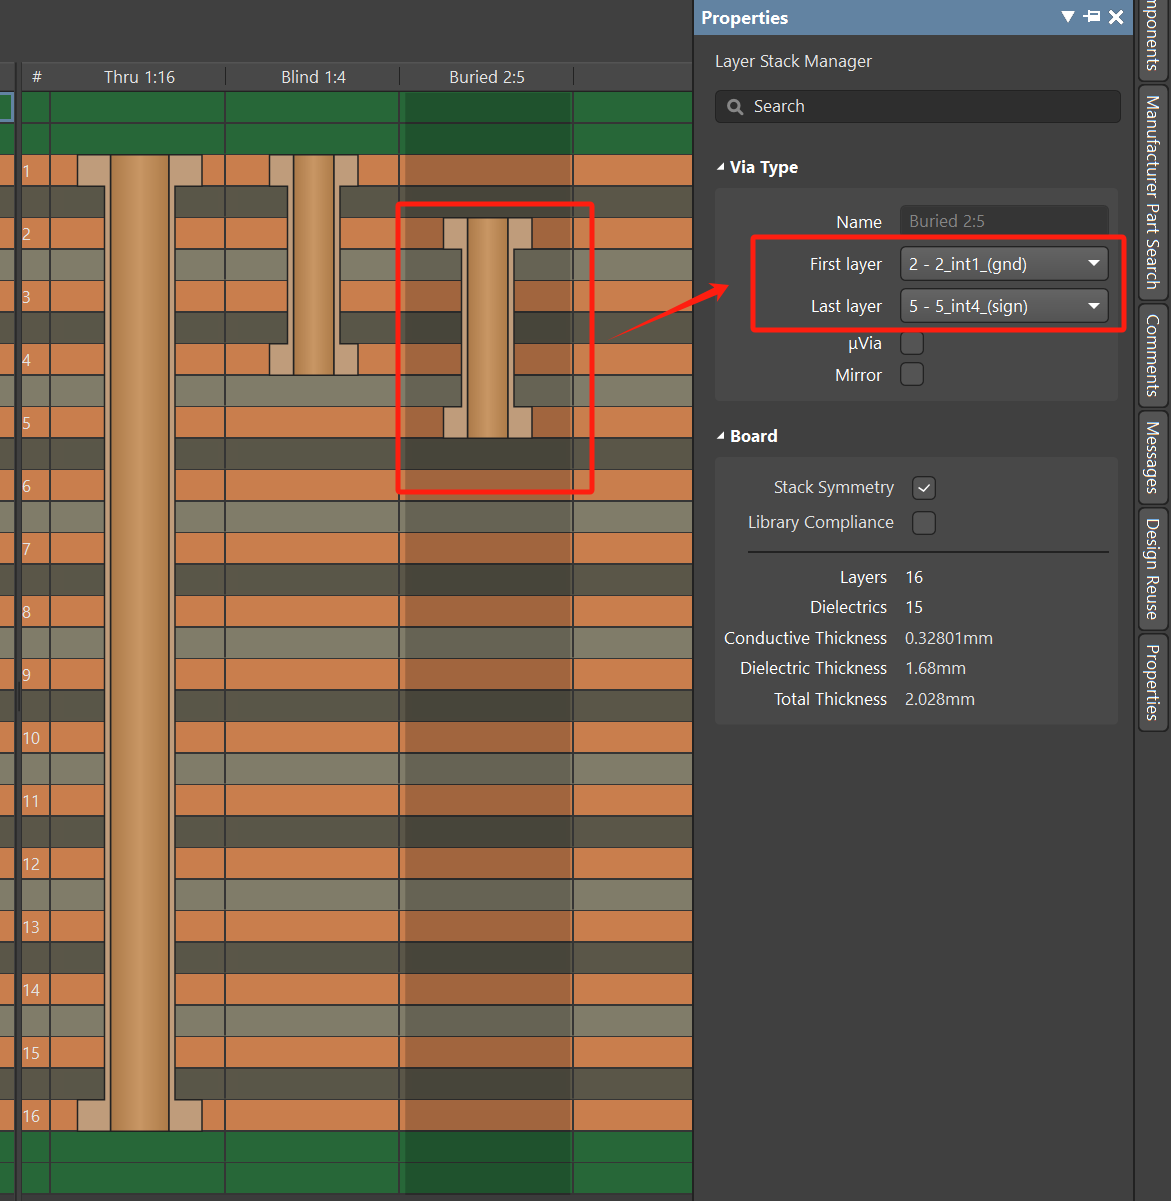Uncheck Stack Symmetry
Viewport: 1171px width, 1201px height.
(924, 488)
